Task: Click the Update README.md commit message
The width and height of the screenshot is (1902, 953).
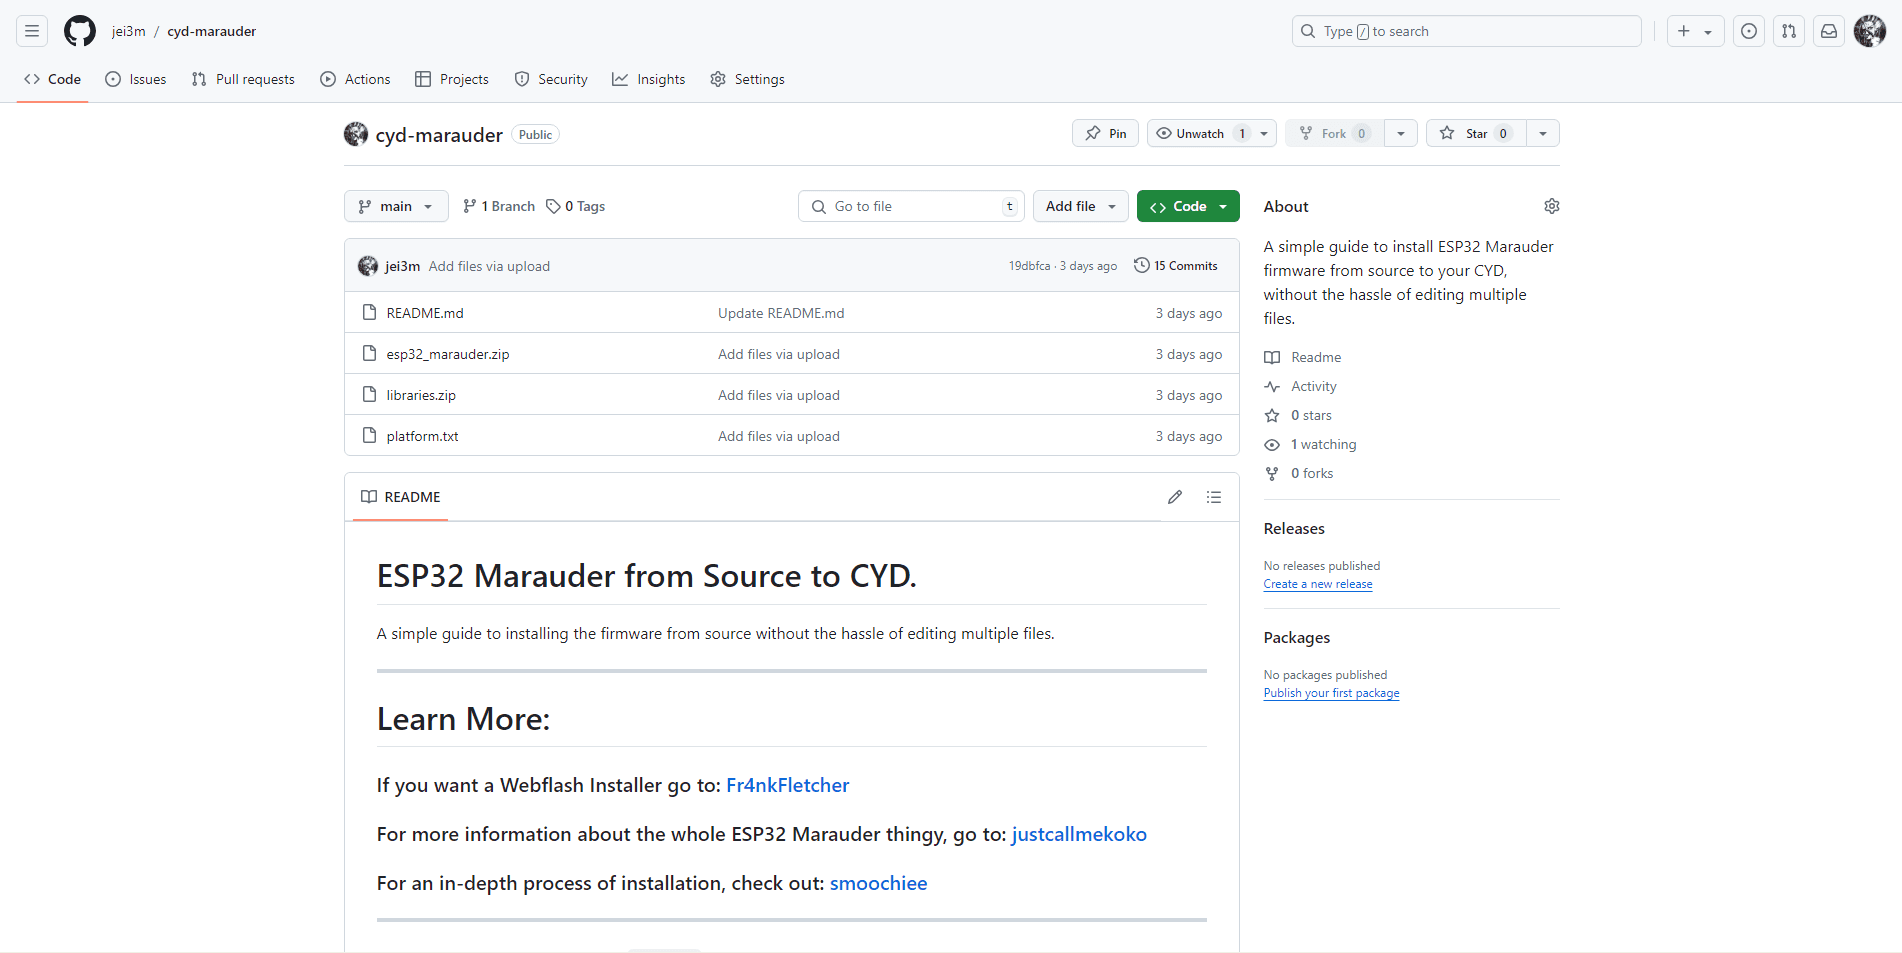Action: [x=781, y=313]
